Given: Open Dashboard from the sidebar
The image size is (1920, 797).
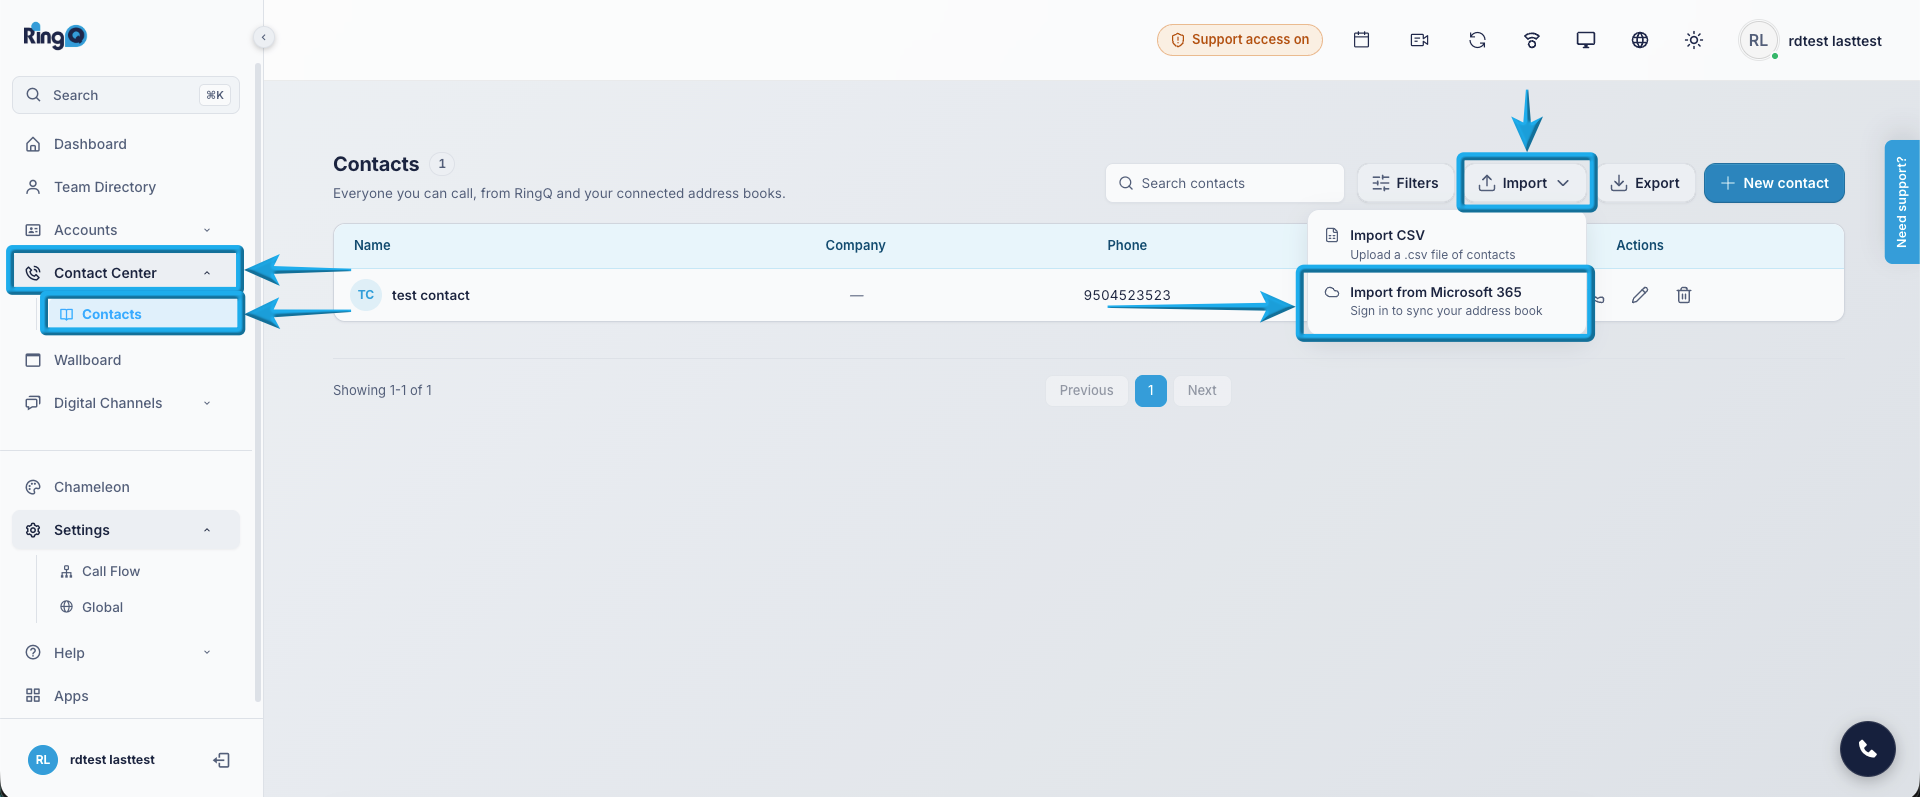Looking at the screenshot, I should tap(126, 144).
